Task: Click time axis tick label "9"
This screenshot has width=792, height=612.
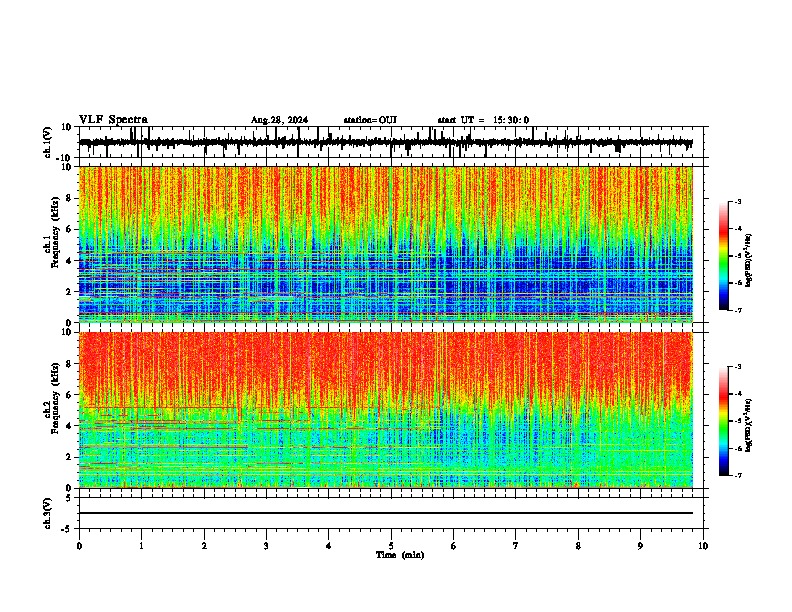Action: [x=640, y=546]
